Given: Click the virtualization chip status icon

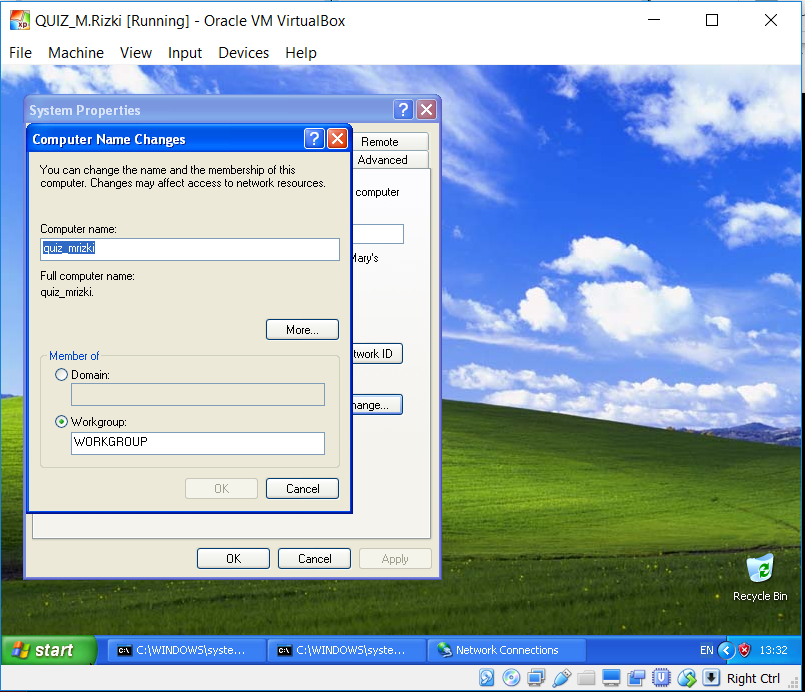Looking at the screenshot, I should [x=661, y=677].
